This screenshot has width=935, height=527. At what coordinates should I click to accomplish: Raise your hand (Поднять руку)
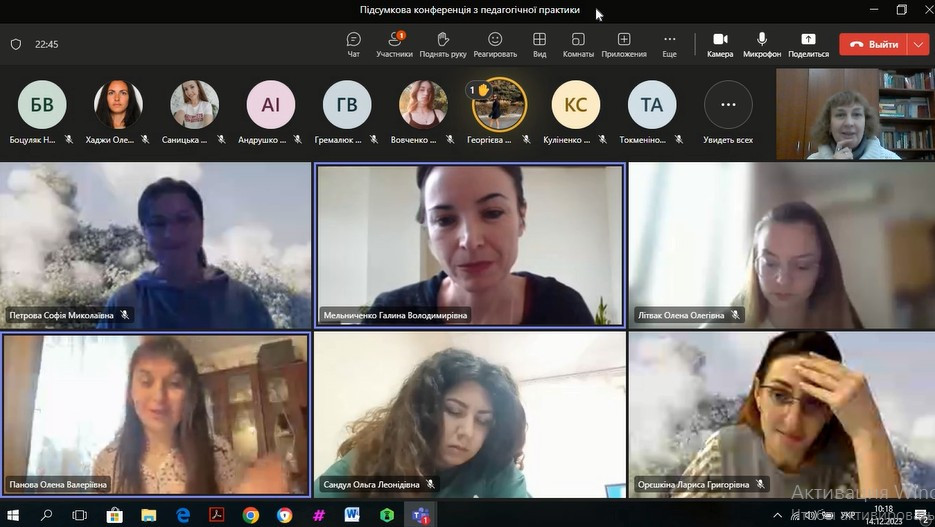442,44
